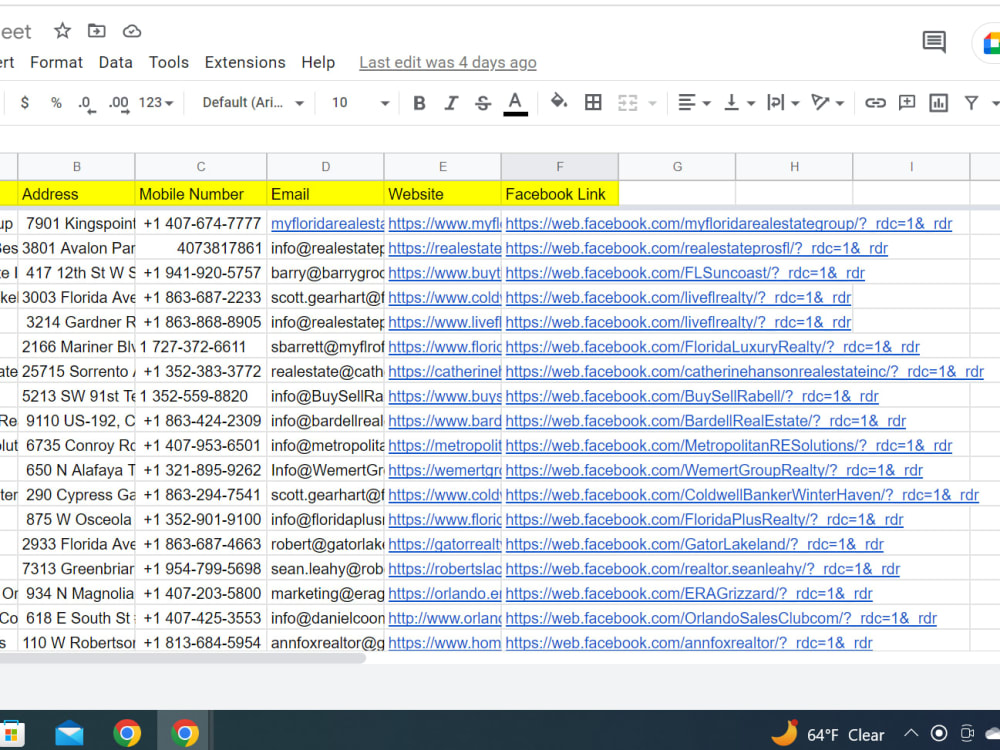The height and width of the screenshot is (750, 1000).
Task: Check the cloud save status icon
Action: 131,31
